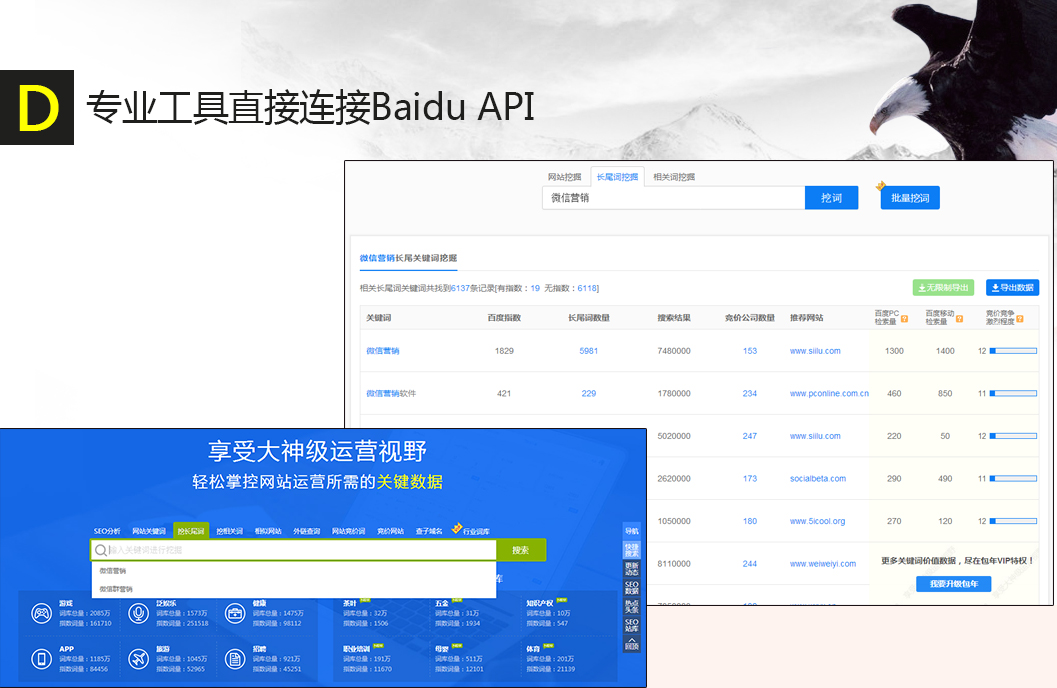Click the 招聘 document category icon
This screenshot has width=1057, height=688.
(234, 658)
